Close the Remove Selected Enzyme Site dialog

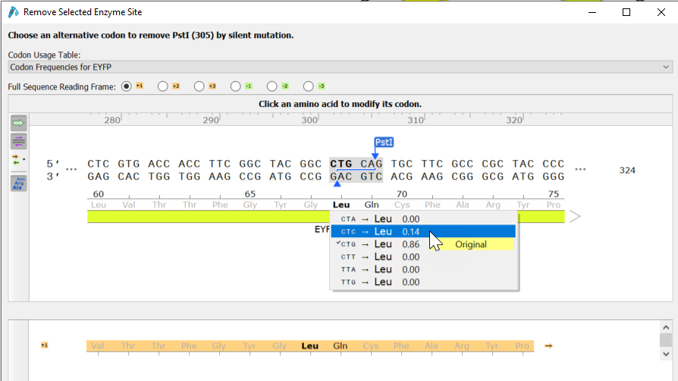pos(661,12)
